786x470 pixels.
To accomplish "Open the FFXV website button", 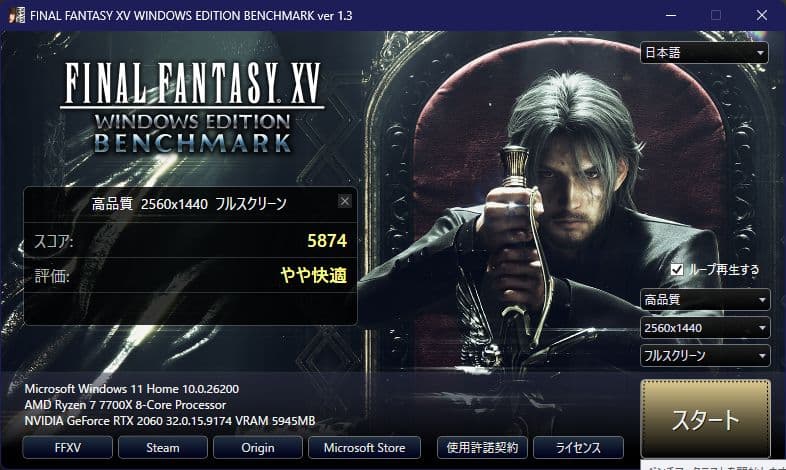I will [67, 447].
